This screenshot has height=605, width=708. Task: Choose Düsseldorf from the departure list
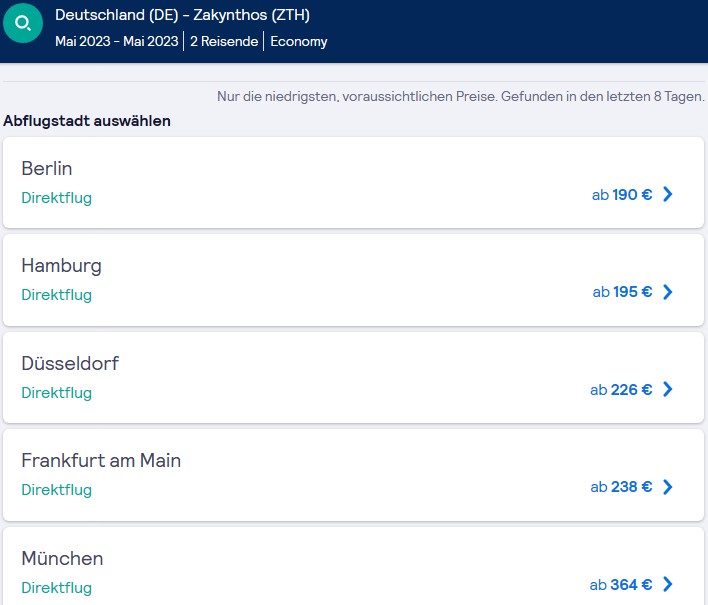click(x=353, y=377)
